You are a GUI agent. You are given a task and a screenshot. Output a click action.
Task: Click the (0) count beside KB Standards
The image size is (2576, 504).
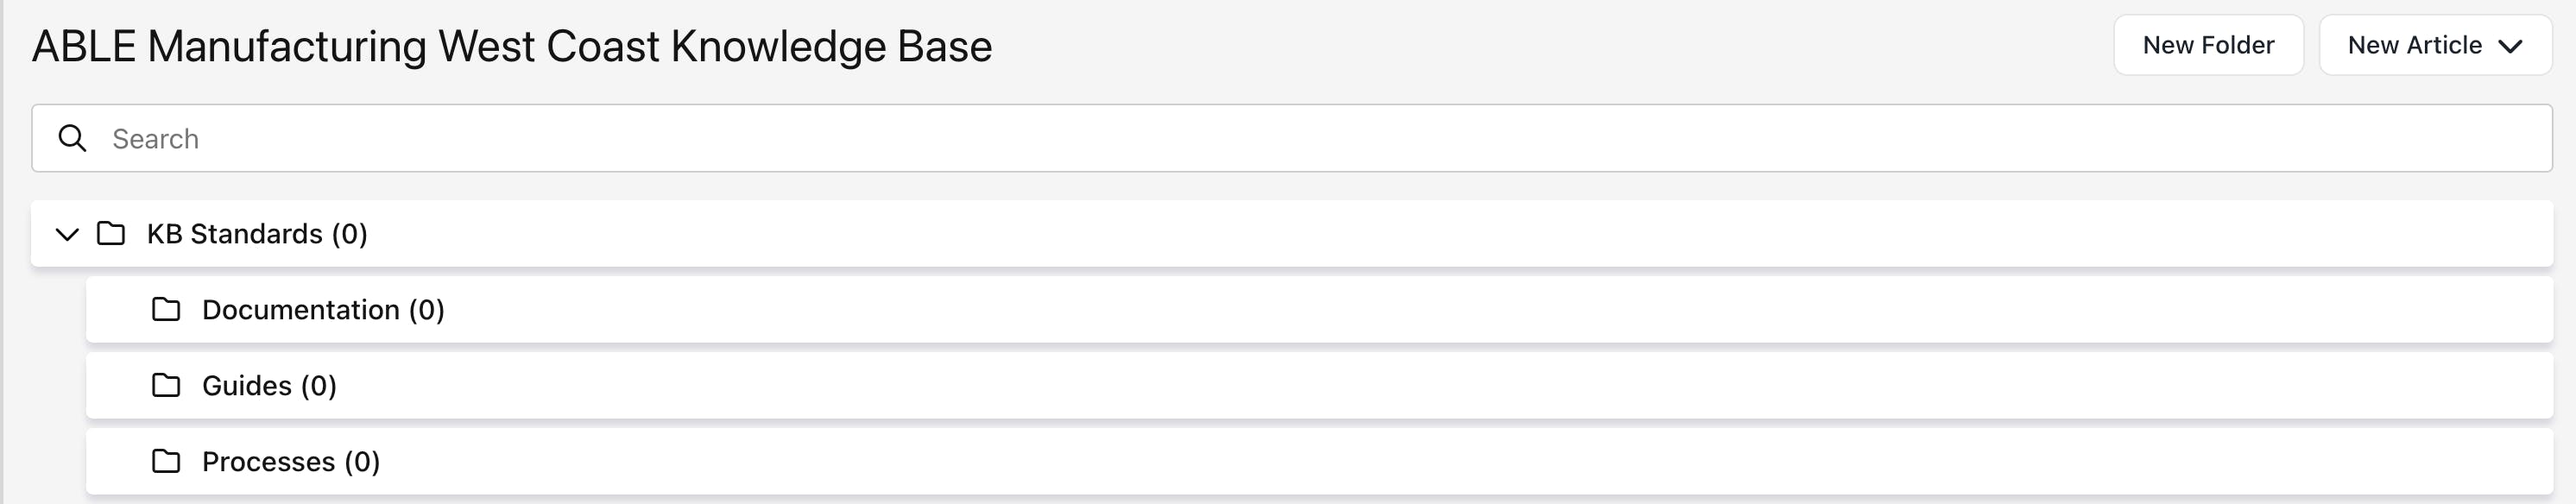(350, 234)
